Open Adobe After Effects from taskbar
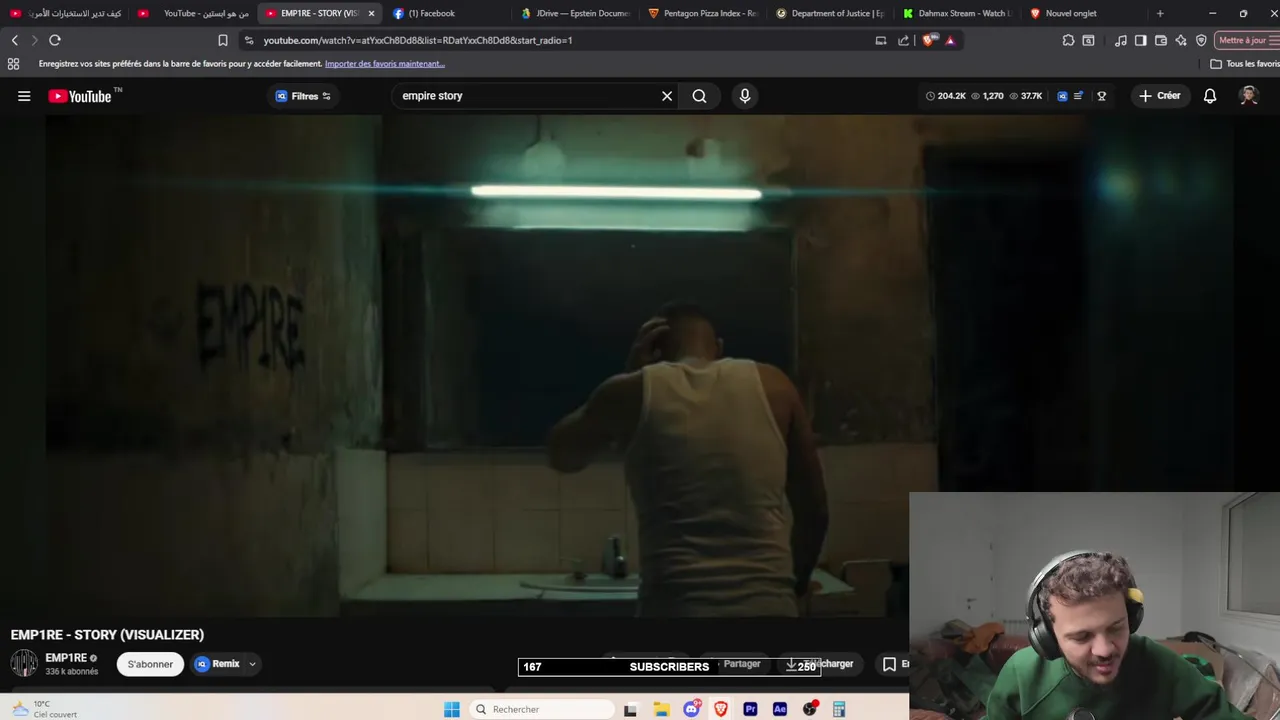 click(780, 709)
